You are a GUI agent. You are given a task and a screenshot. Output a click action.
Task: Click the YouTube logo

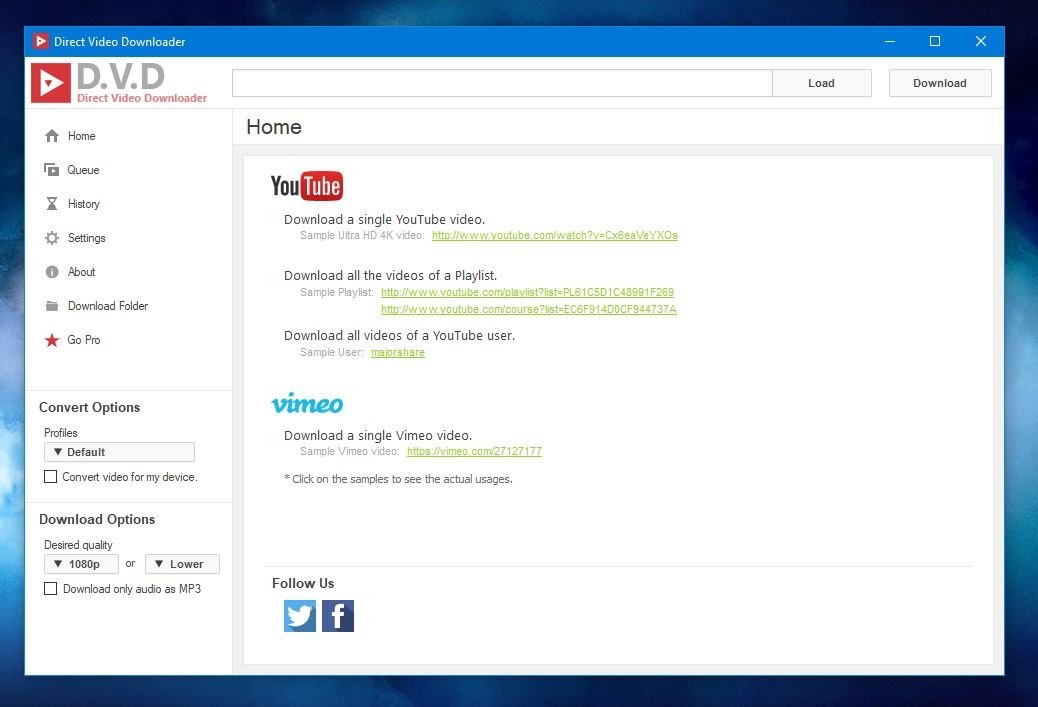307,186
